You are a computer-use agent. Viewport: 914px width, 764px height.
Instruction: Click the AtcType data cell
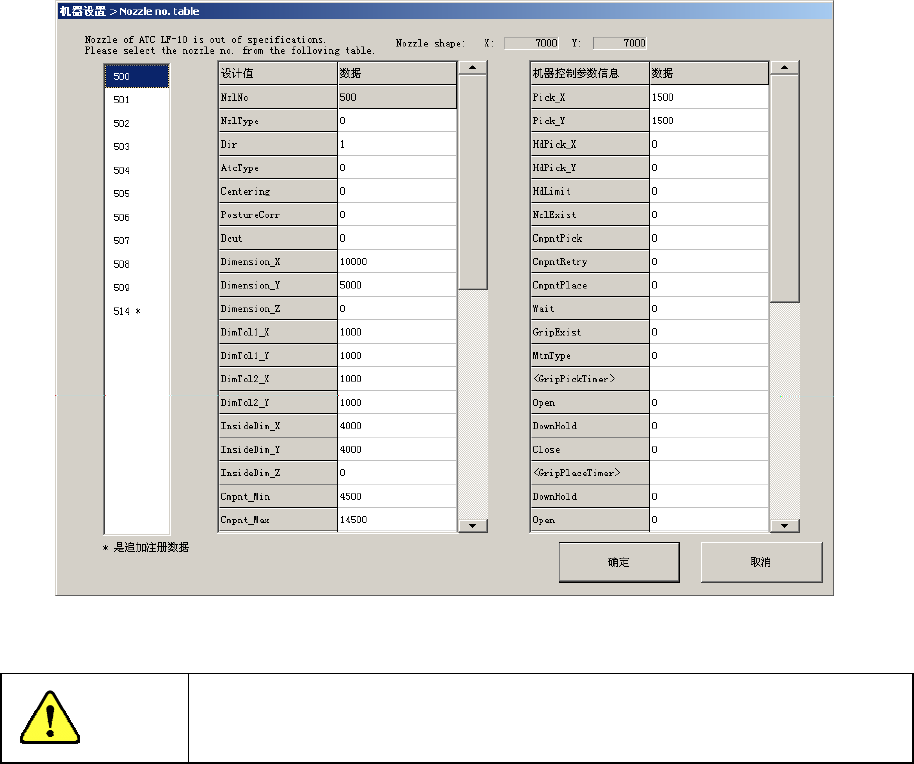point(397,168)
